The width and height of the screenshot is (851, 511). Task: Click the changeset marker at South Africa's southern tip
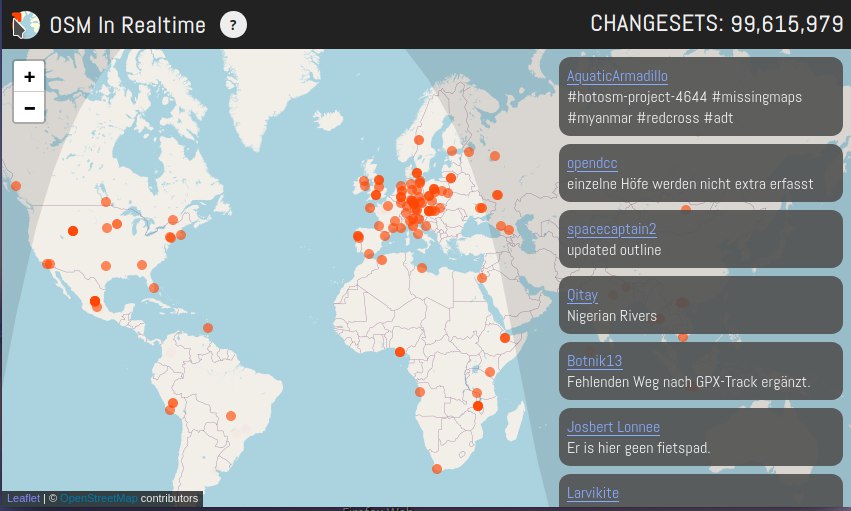point(437,469)
